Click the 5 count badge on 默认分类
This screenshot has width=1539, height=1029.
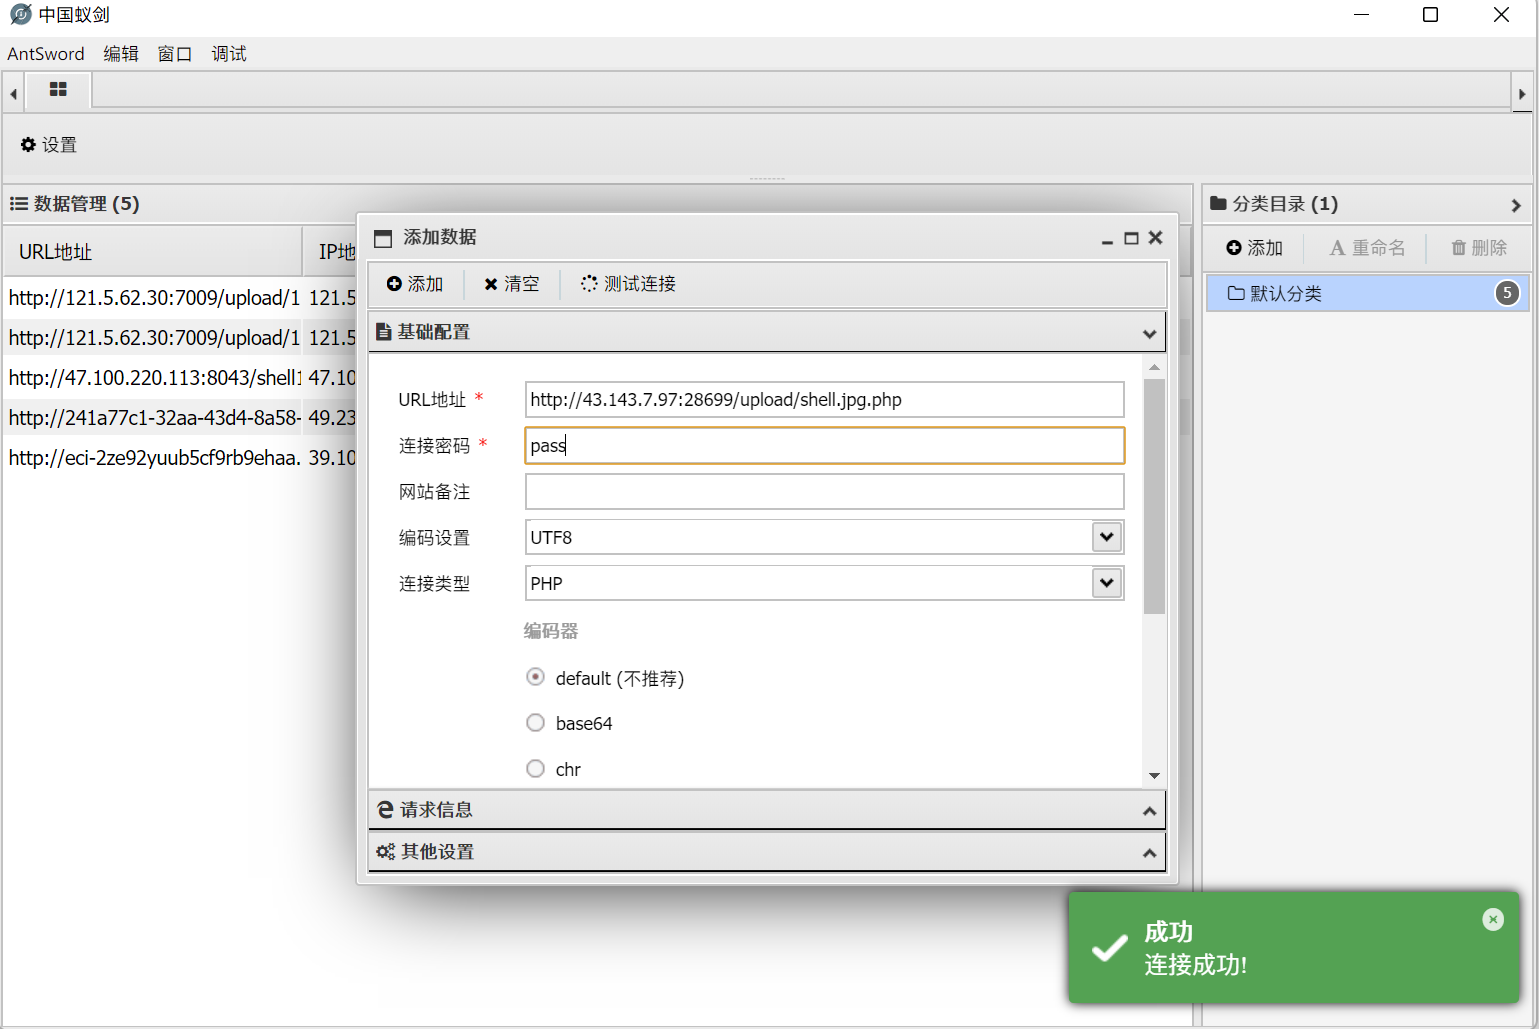pos(1507,293)
